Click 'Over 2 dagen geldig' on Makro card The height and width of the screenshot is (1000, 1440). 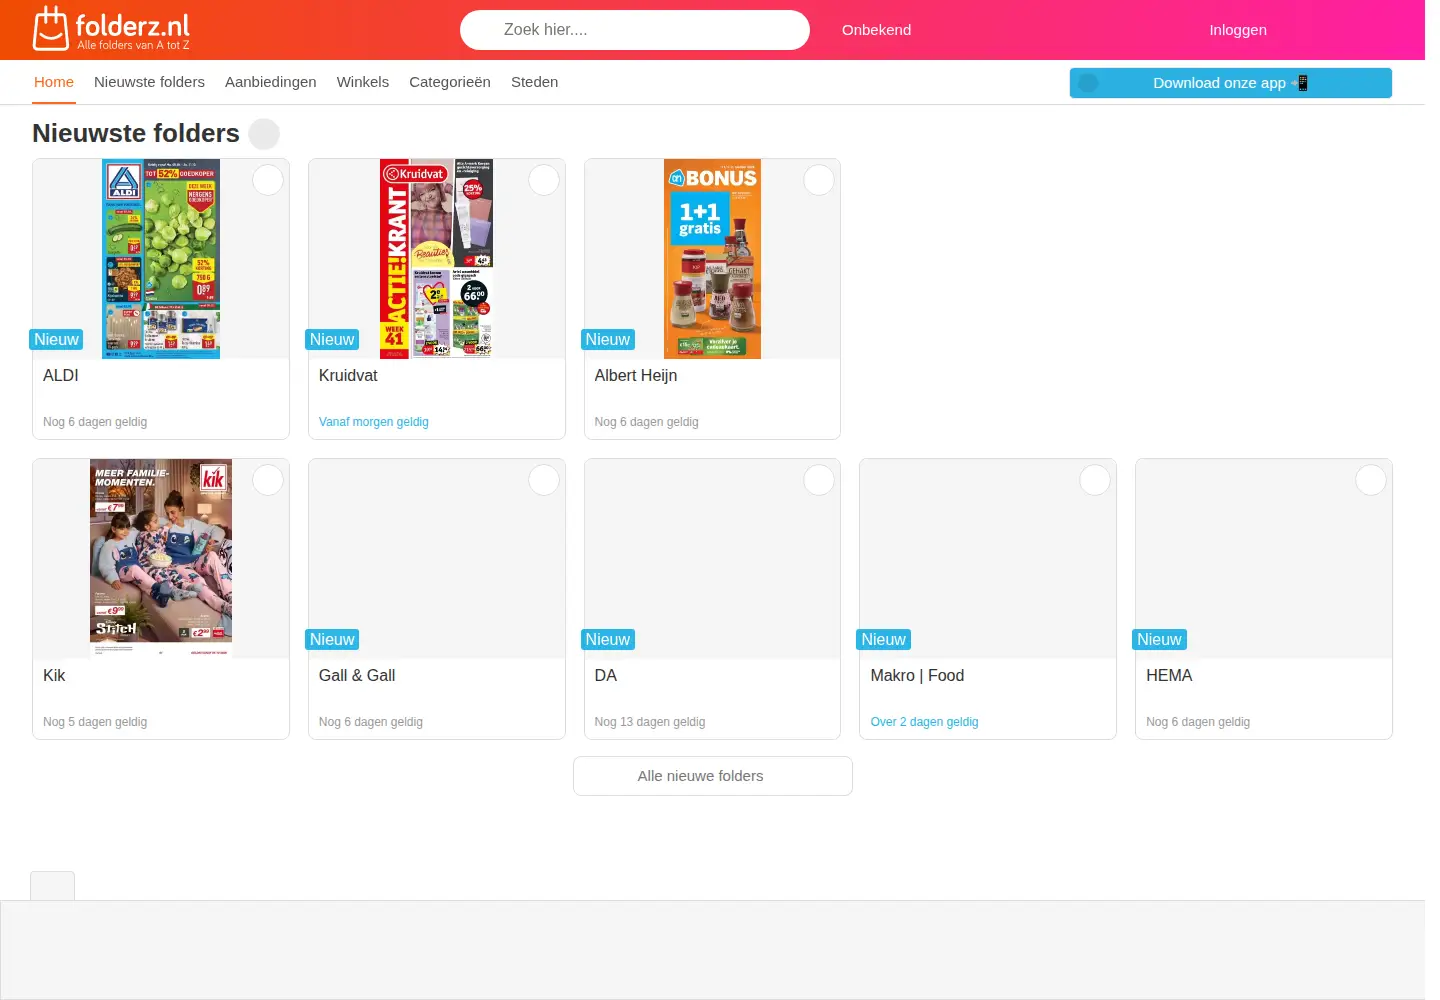click(924, 722)
